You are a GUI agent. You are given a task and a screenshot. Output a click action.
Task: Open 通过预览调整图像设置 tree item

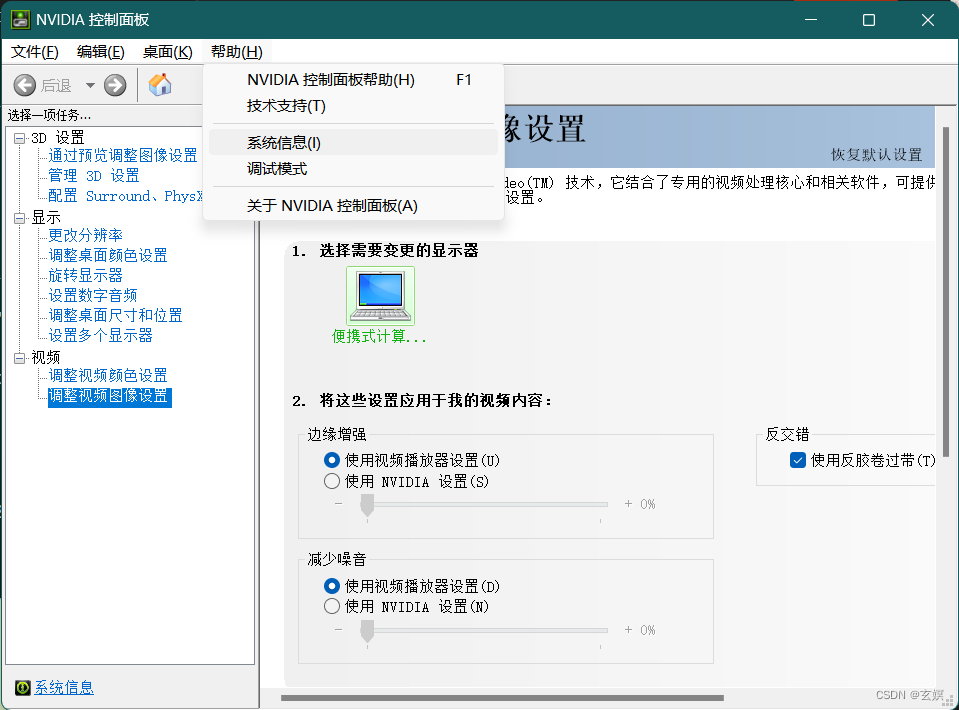point(123,155)
